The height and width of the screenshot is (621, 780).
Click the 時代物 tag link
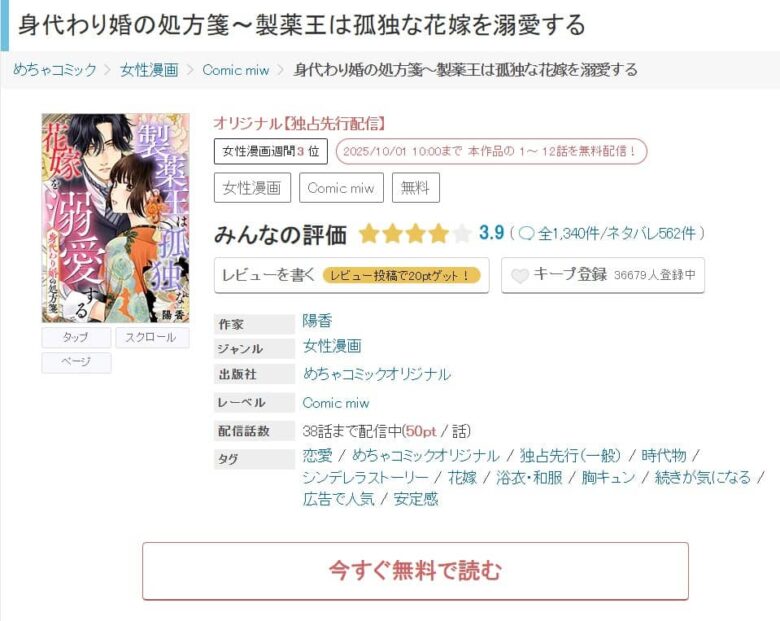(664, 455)
